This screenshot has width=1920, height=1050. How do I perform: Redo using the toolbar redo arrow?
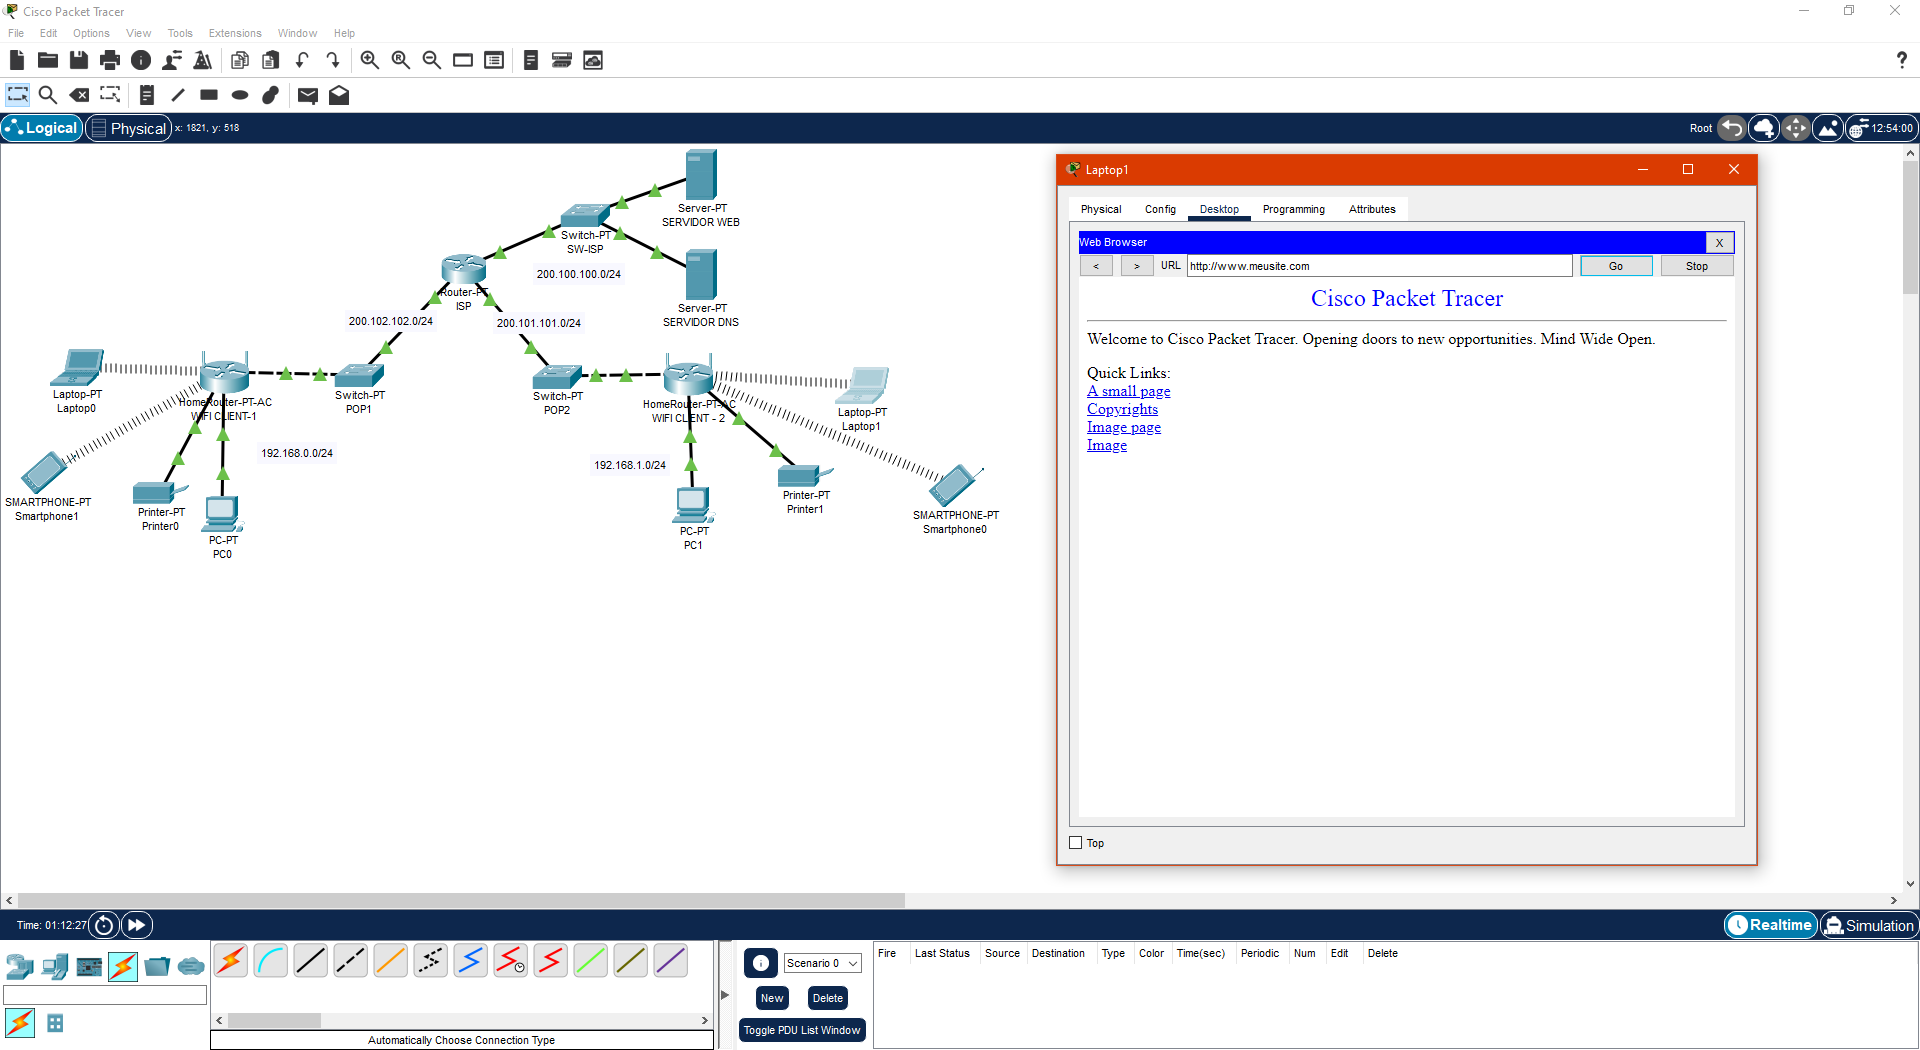(x=333, y=60)
